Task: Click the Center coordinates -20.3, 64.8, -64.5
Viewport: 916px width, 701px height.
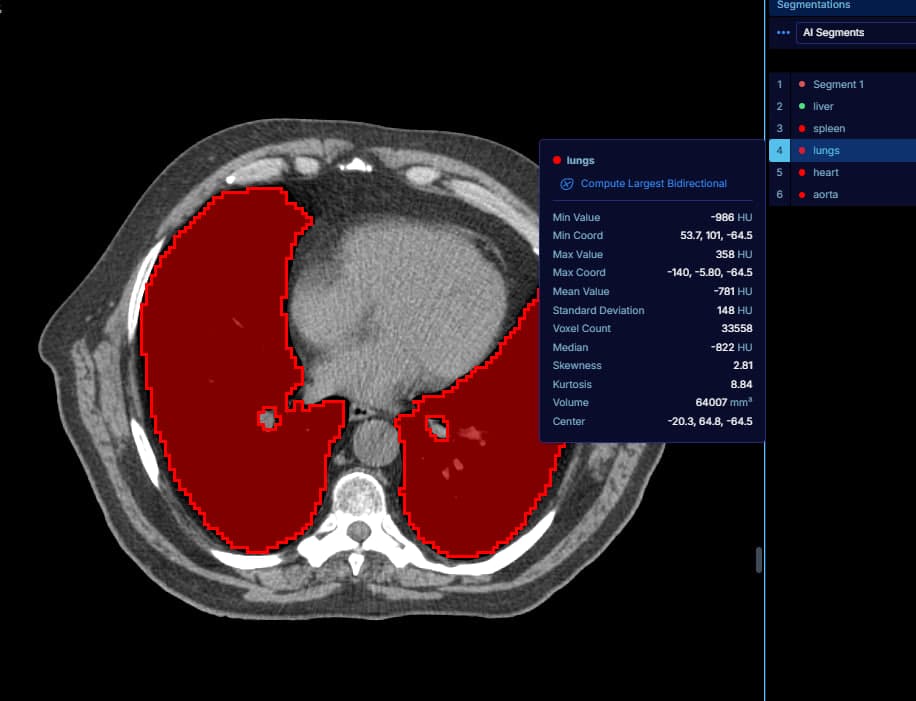Action: [710, 421]
